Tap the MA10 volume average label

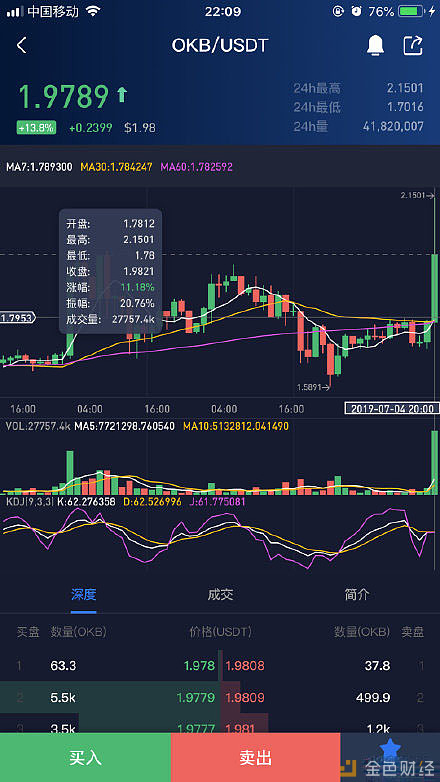tap(235, 426)
